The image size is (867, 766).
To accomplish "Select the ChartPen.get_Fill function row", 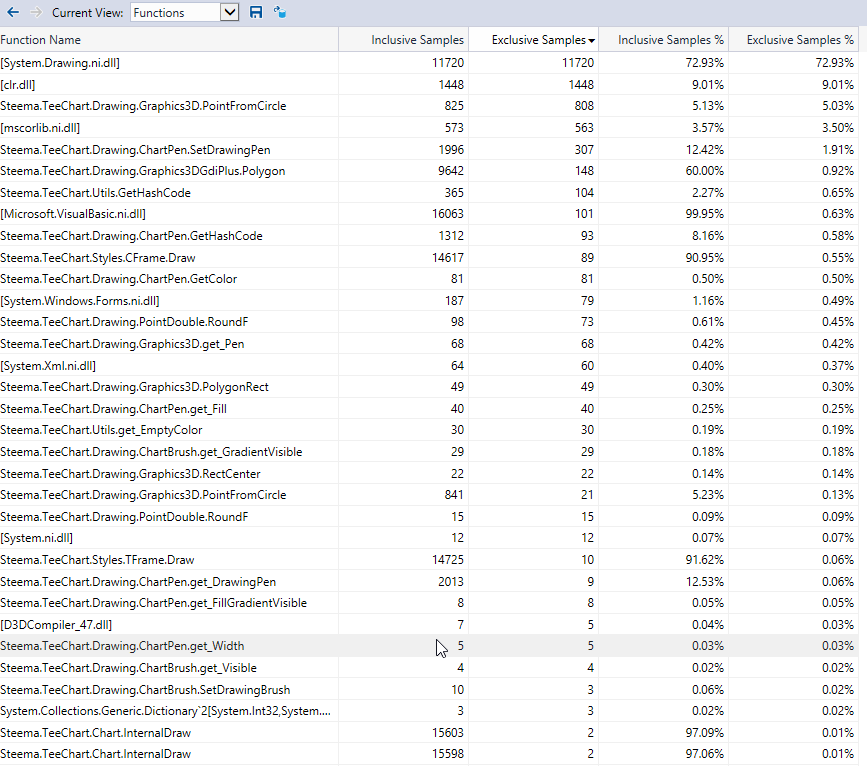I will (x=429, y=409).
